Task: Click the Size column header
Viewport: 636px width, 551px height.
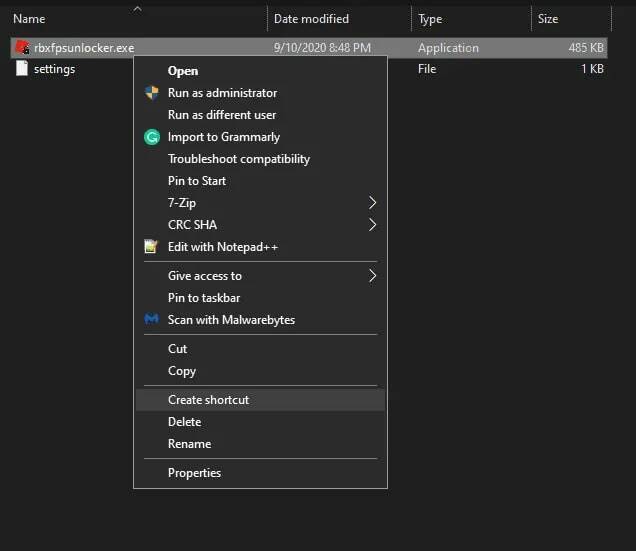Action: pyautogui.click(x=548, y=19)
